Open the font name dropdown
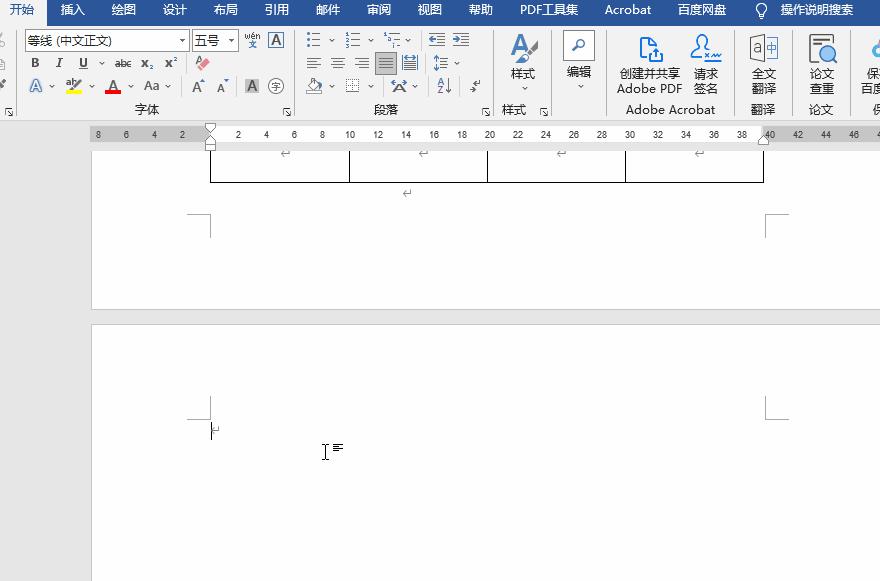The image size is (880, 581). click(x=184, y=39)
